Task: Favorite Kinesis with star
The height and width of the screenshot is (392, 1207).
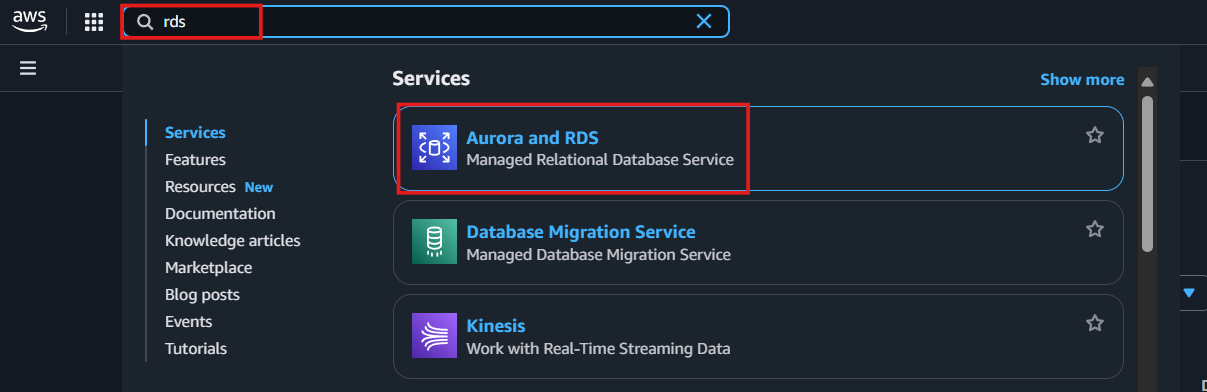Action: pos(1095,323)
